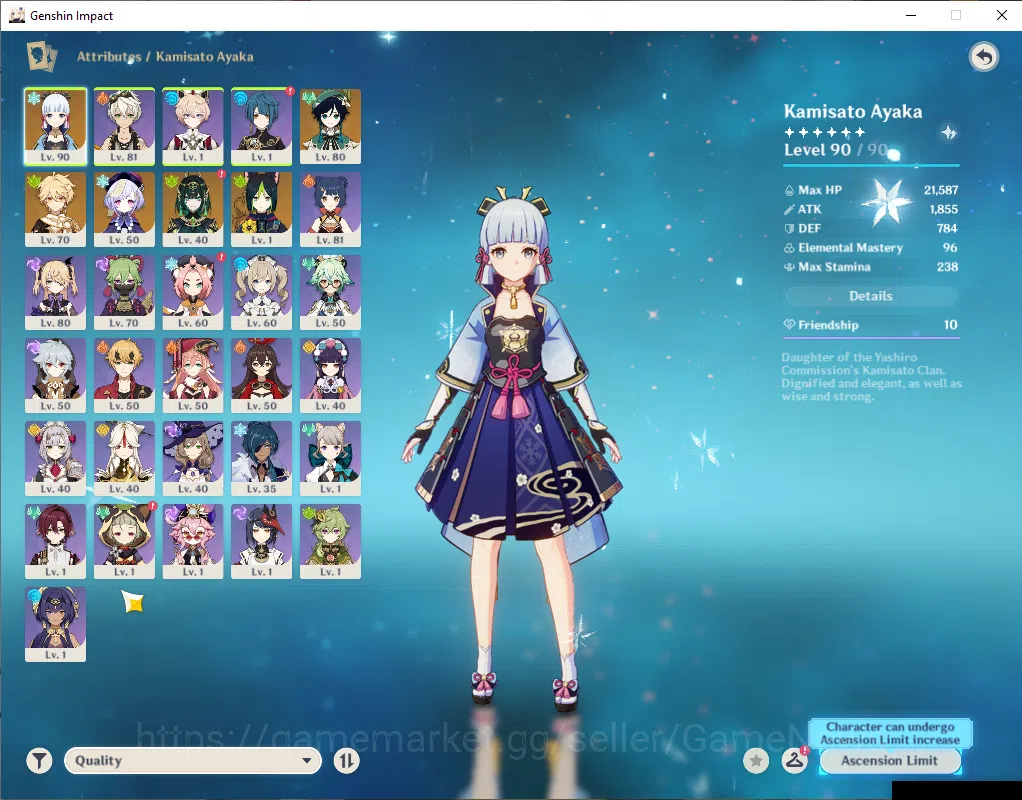
Task: Click the Elemental Mastery 96 stat
Action: click(871, 248)
